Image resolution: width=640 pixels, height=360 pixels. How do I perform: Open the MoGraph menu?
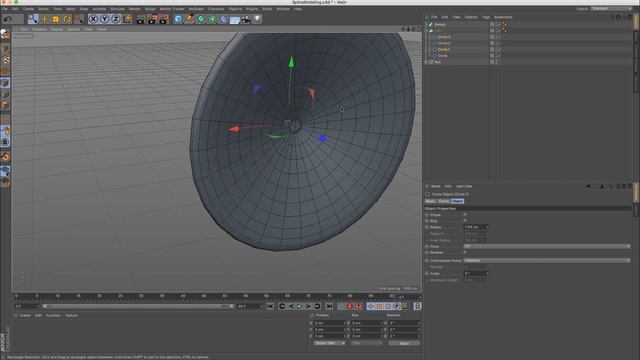(x=196, y=9)
